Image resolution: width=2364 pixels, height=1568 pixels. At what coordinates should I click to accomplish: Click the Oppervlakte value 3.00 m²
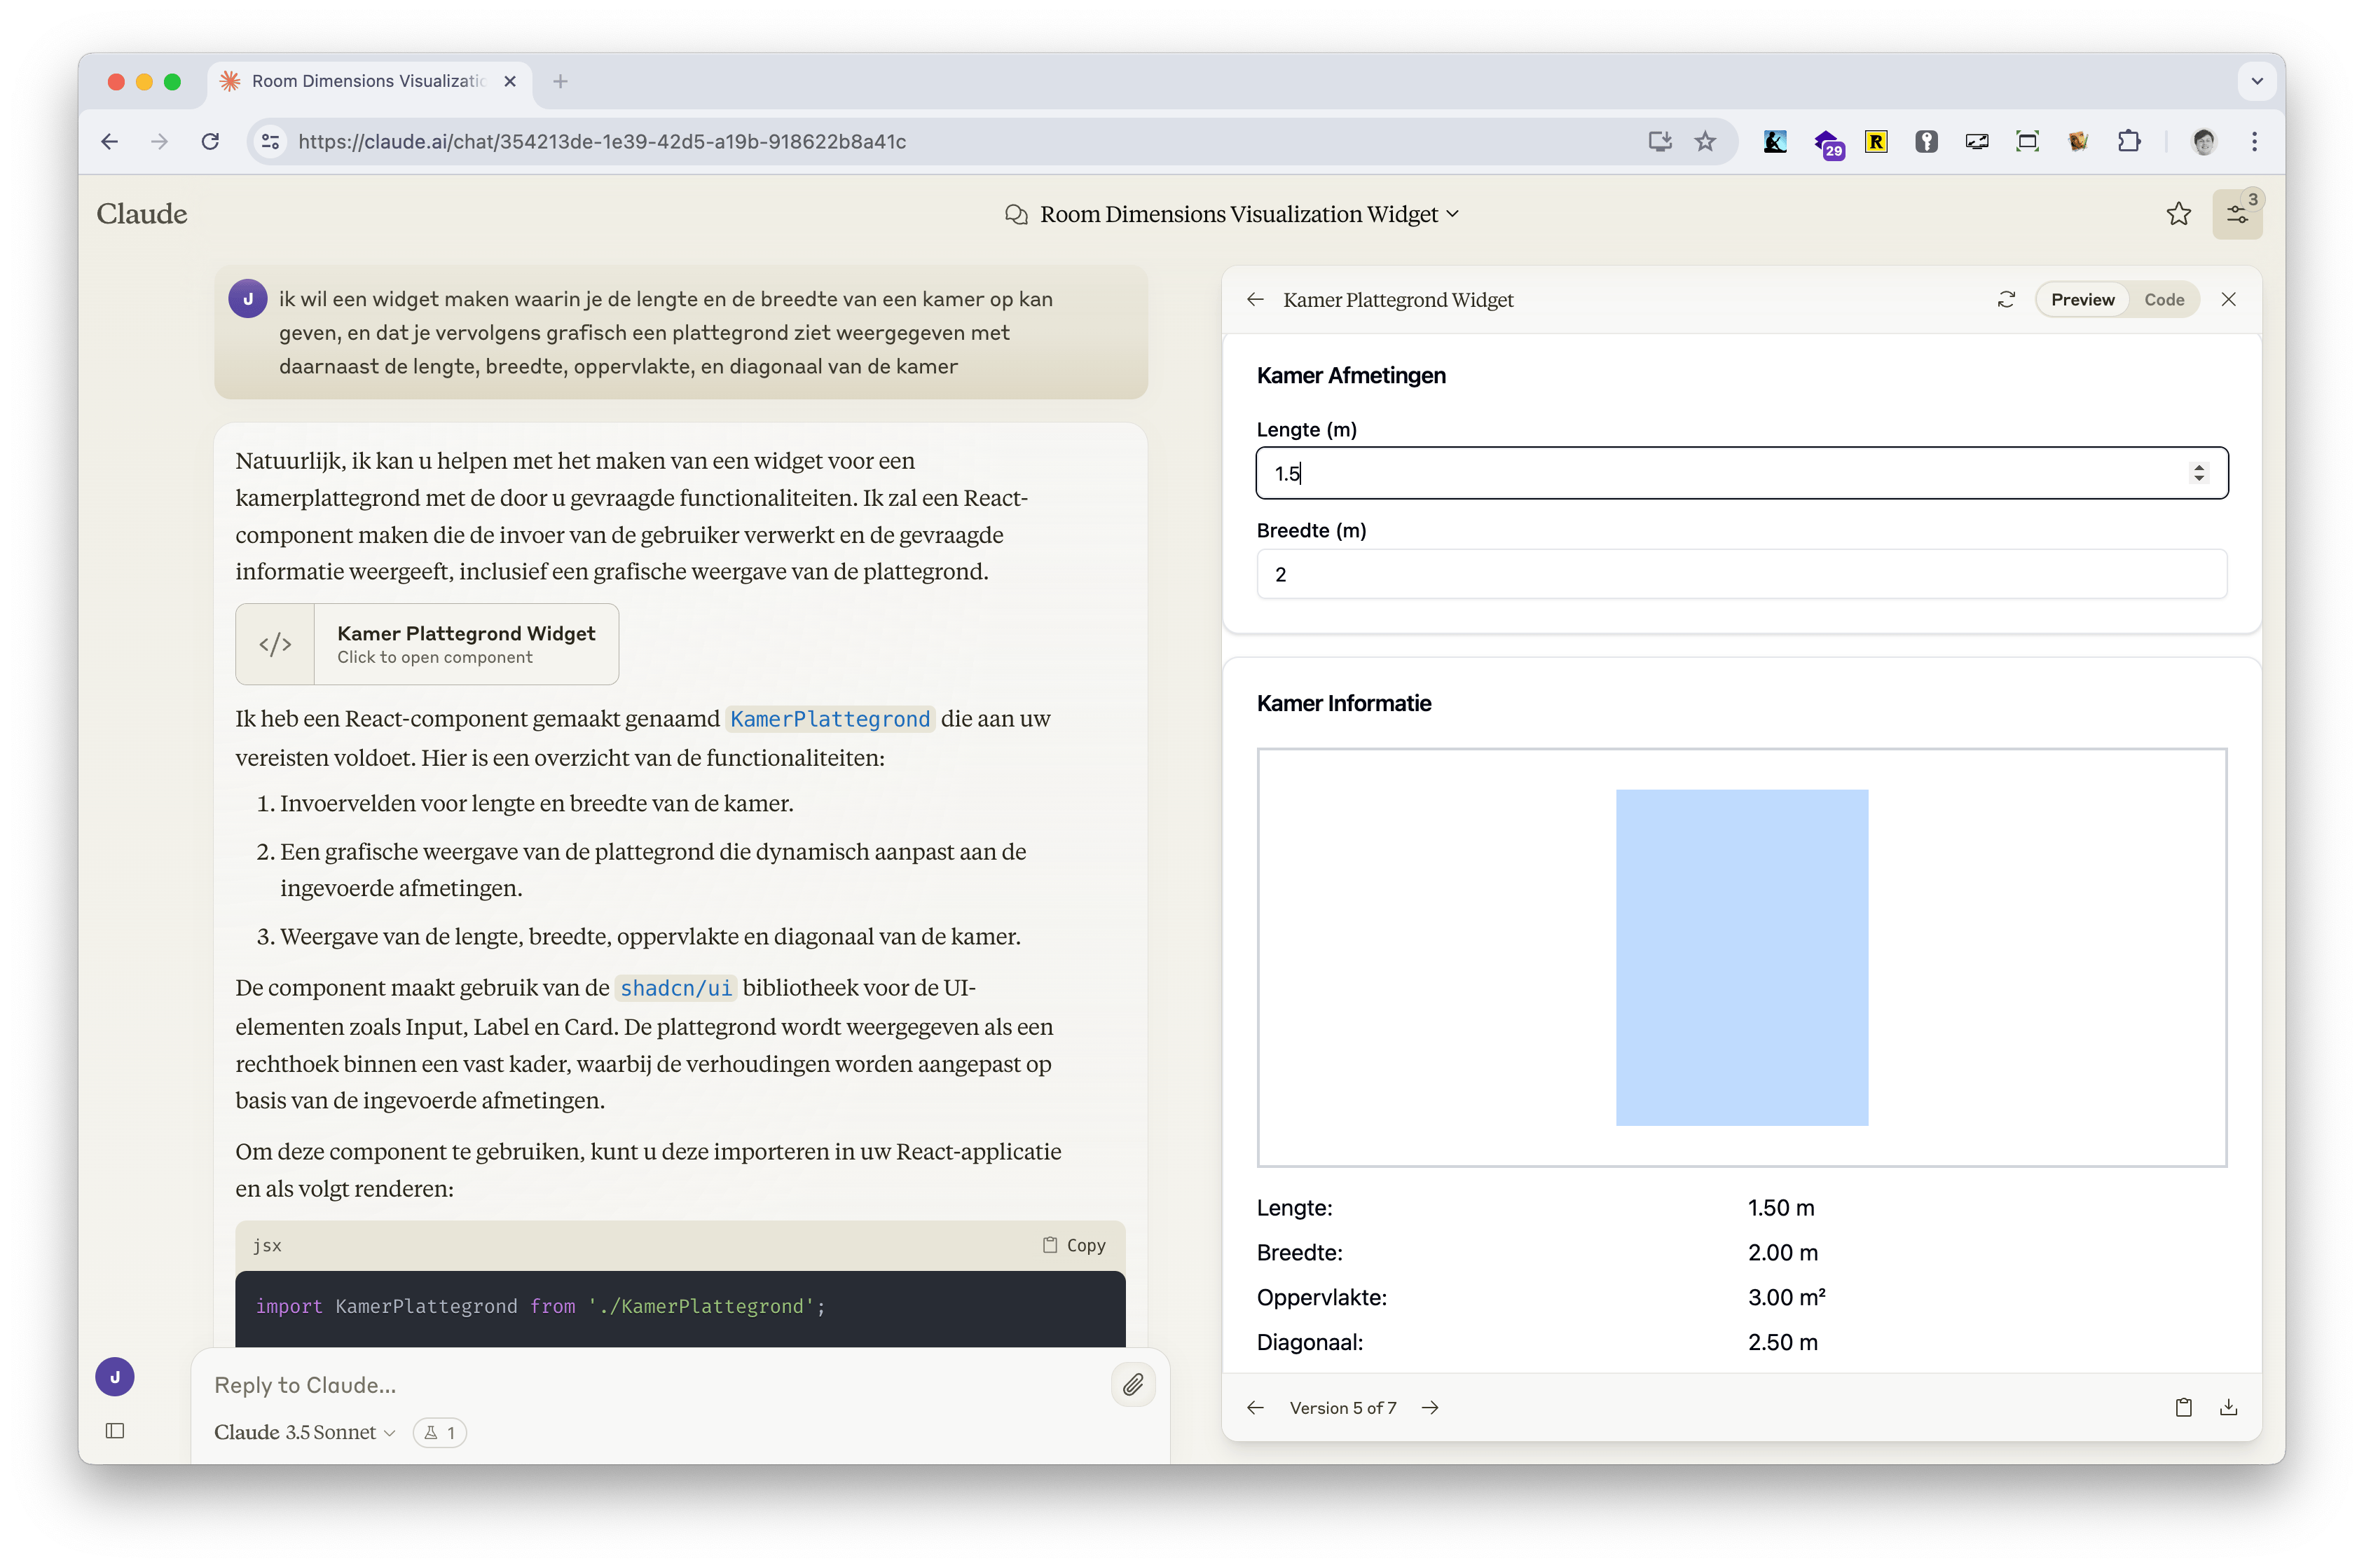[x=1787, y=1297]
